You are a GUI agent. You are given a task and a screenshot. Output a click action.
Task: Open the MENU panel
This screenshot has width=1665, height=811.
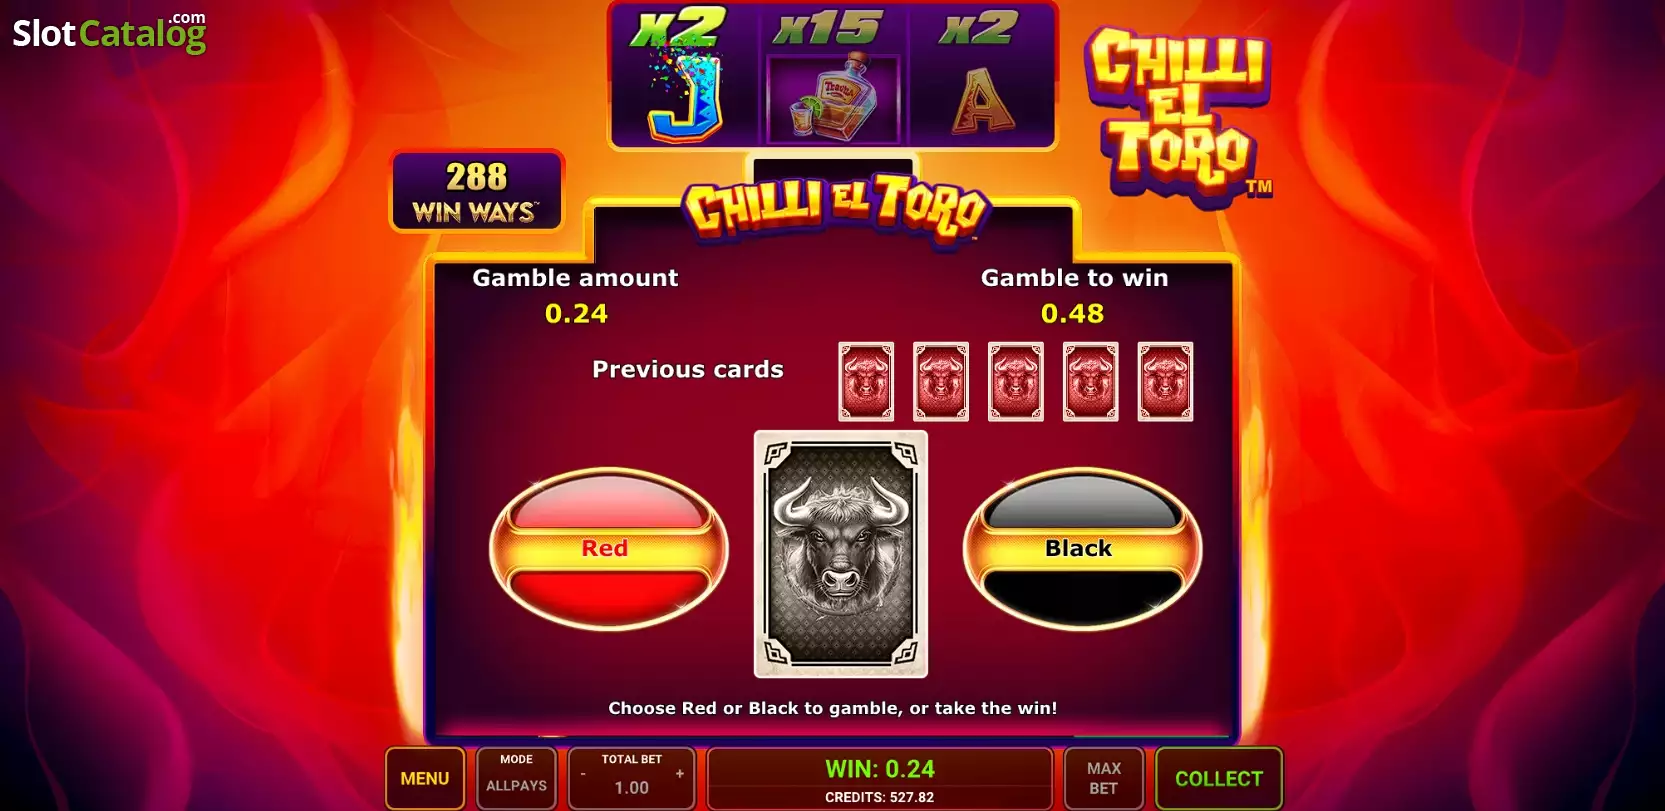[425, 778]
